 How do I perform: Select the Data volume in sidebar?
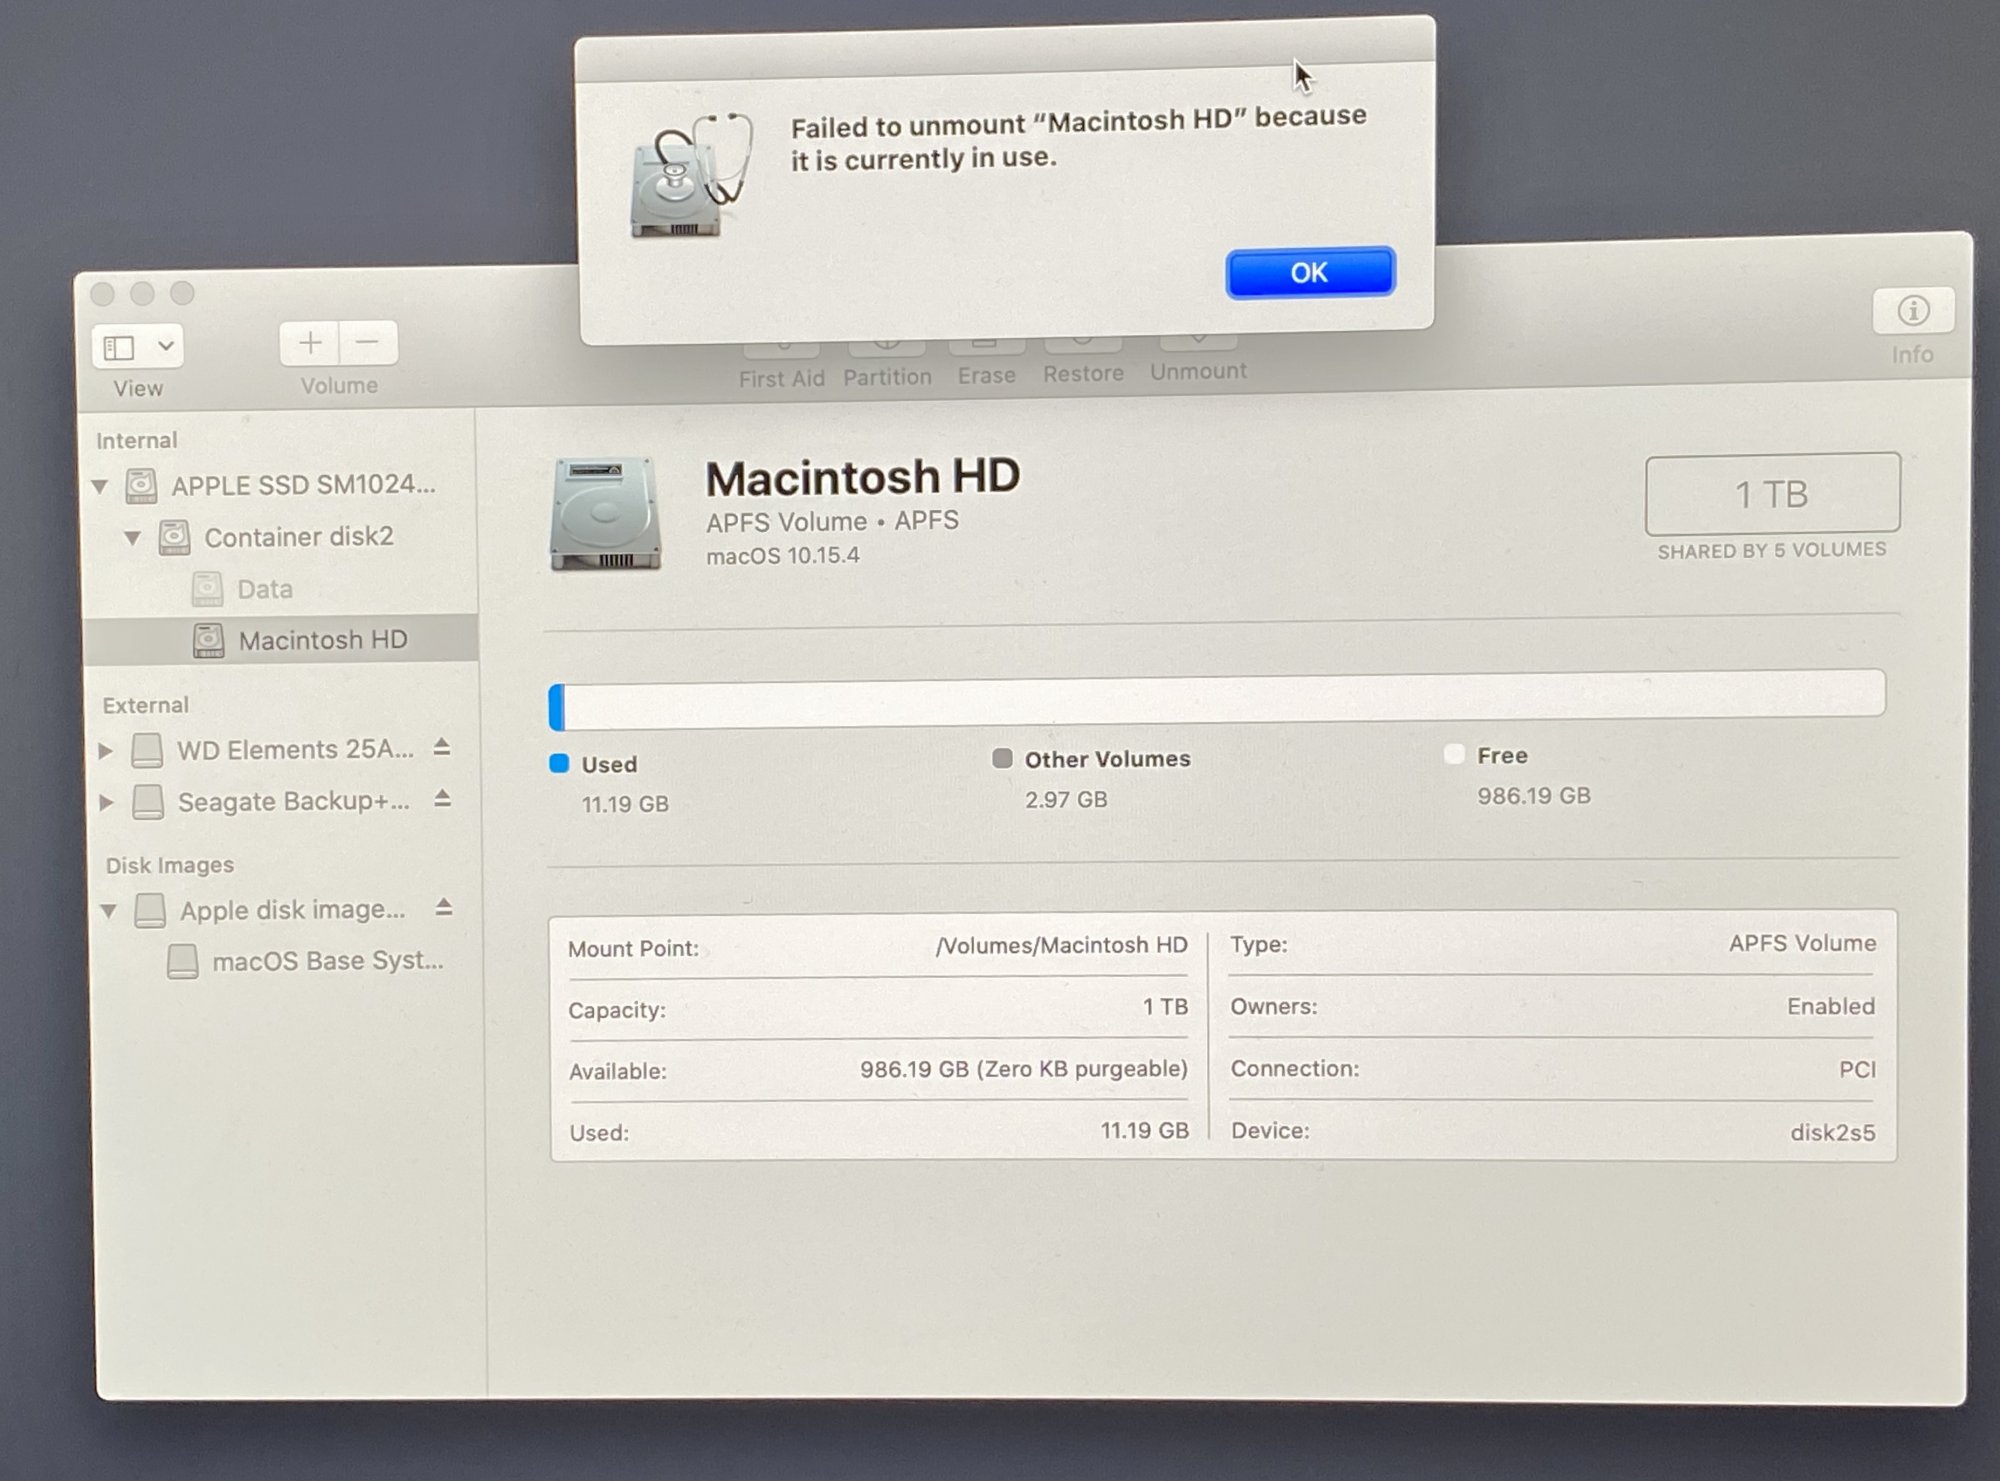[264, 589]
